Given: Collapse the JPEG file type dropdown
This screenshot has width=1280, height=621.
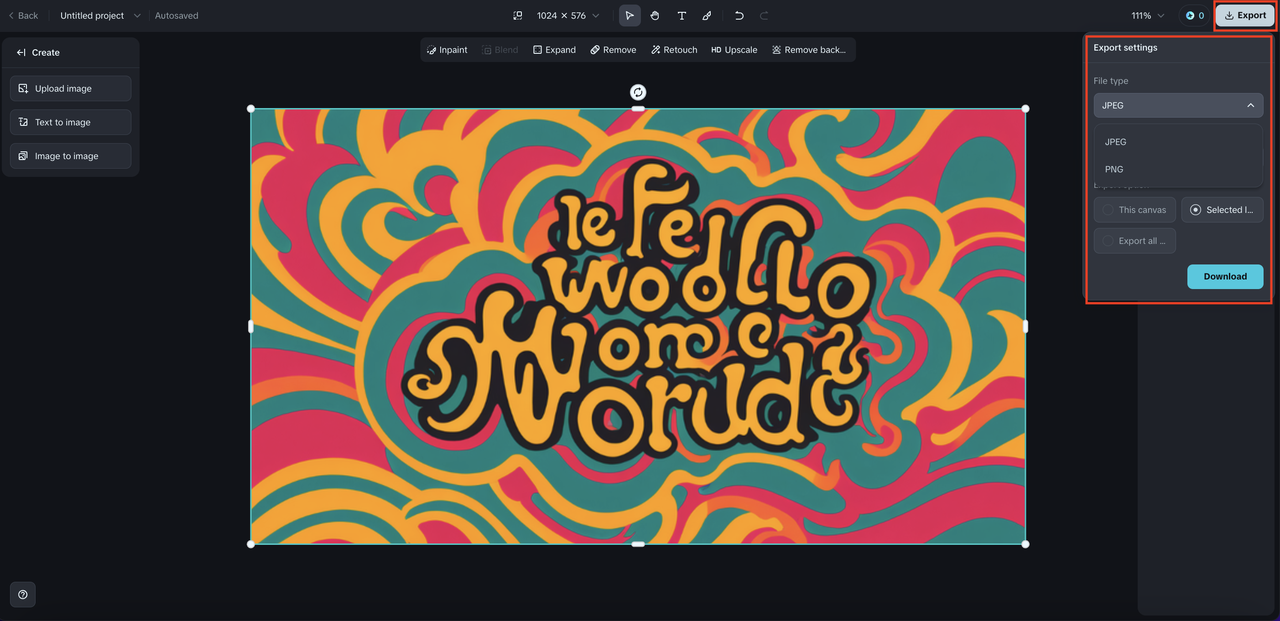Looking at the screenshot, I should tap(1178, 105).
